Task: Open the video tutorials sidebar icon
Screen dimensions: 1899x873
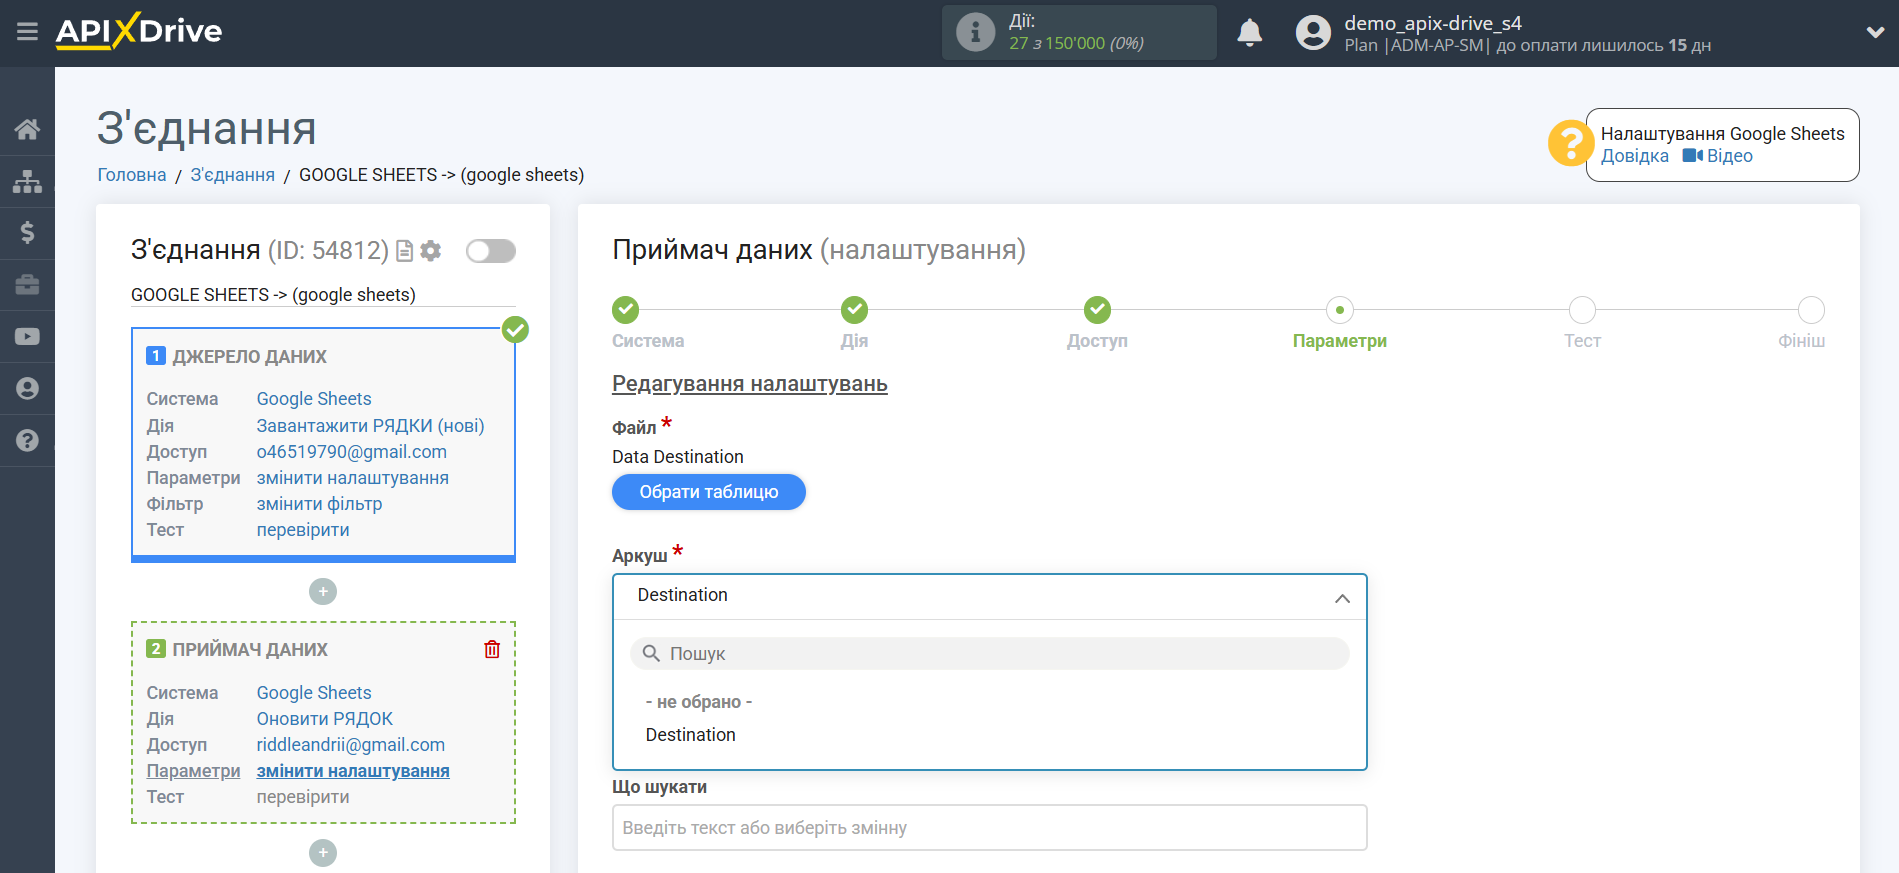Action: (x=27, y=337)
